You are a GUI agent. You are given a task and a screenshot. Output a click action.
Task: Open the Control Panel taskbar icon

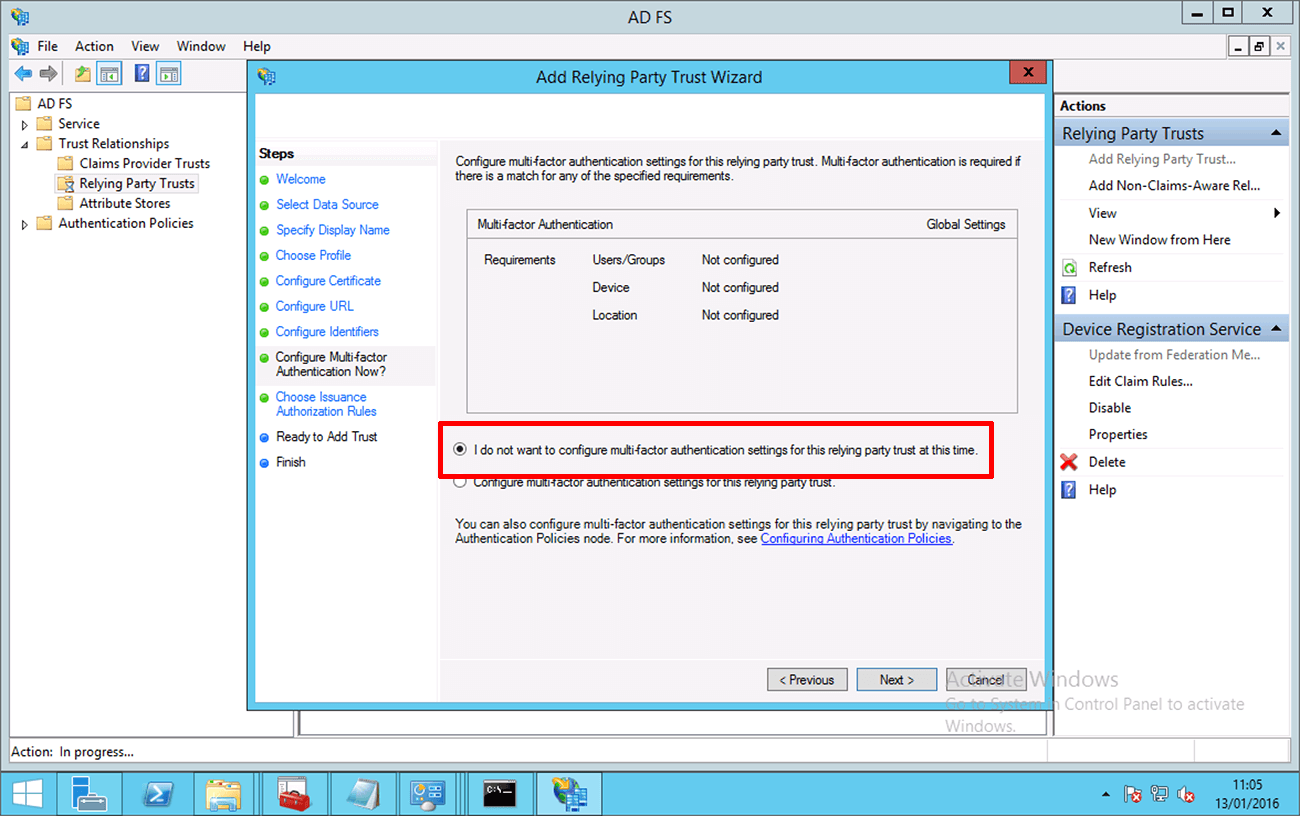pos(430,794)
